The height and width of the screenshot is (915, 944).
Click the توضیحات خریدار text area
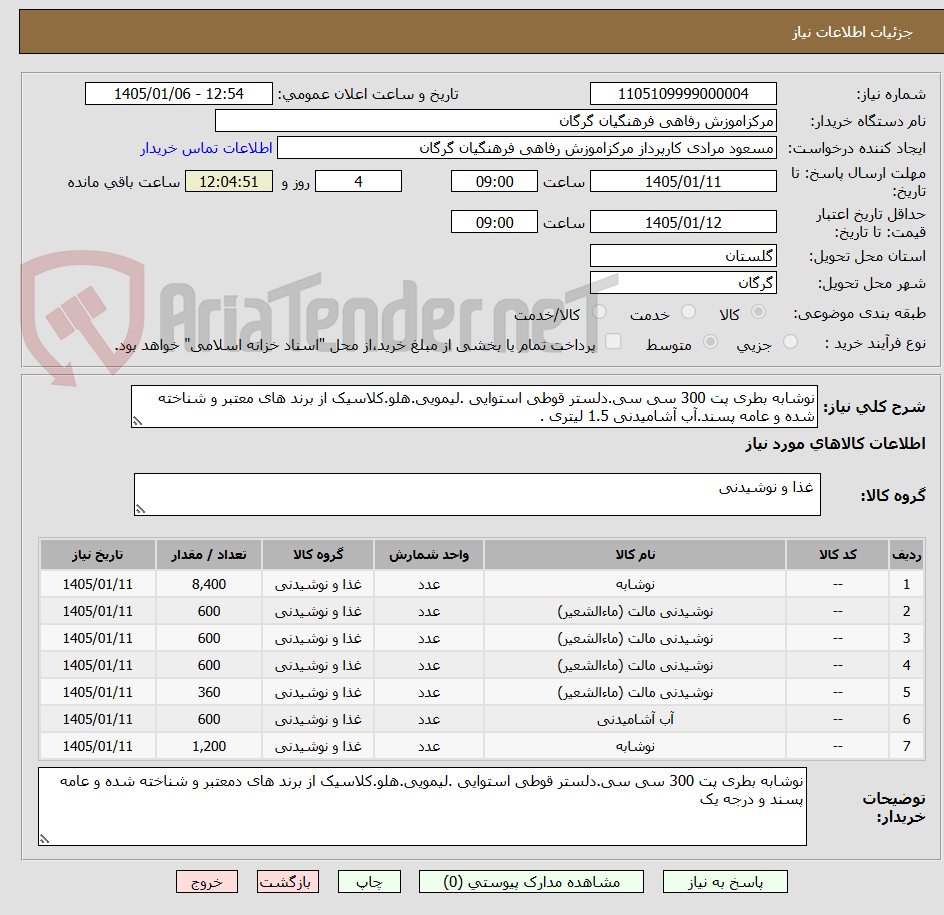422,806
